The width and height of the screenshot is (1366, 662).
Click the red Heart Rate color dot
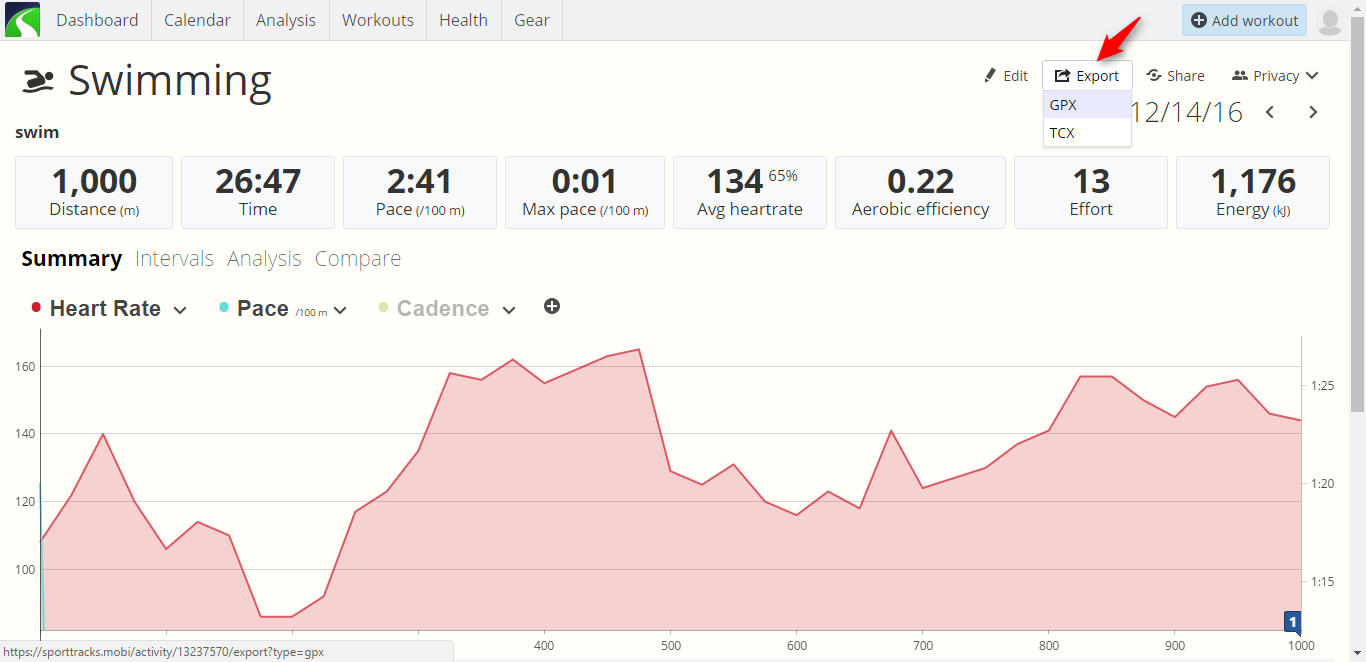pos(36,307)
